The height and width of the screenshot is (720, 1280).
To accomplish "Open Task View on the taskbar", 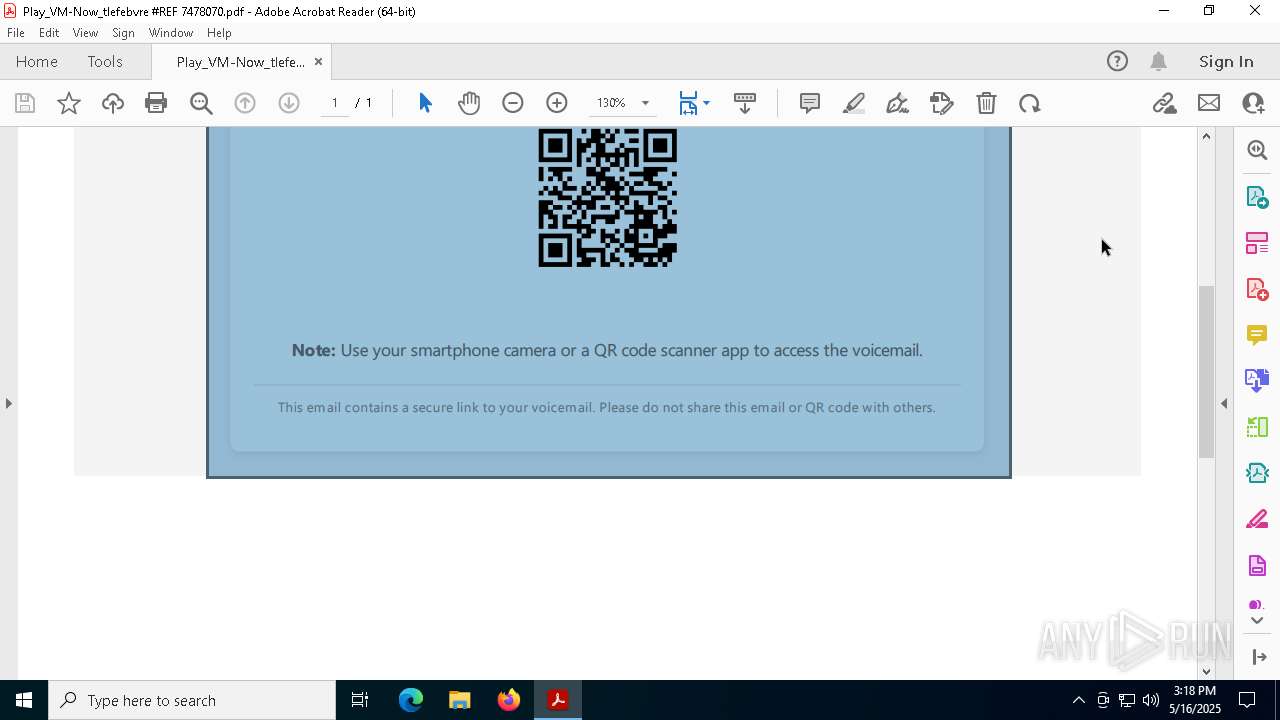I will point(360,700).
